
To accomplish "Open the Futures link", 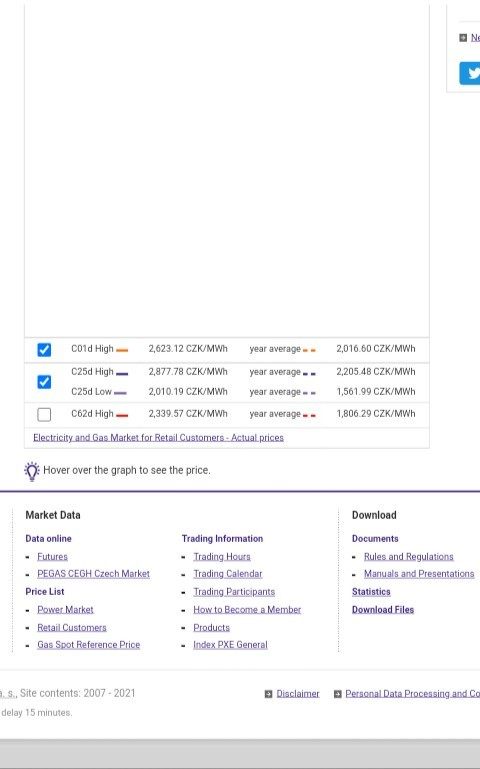I will click(52, 557).
